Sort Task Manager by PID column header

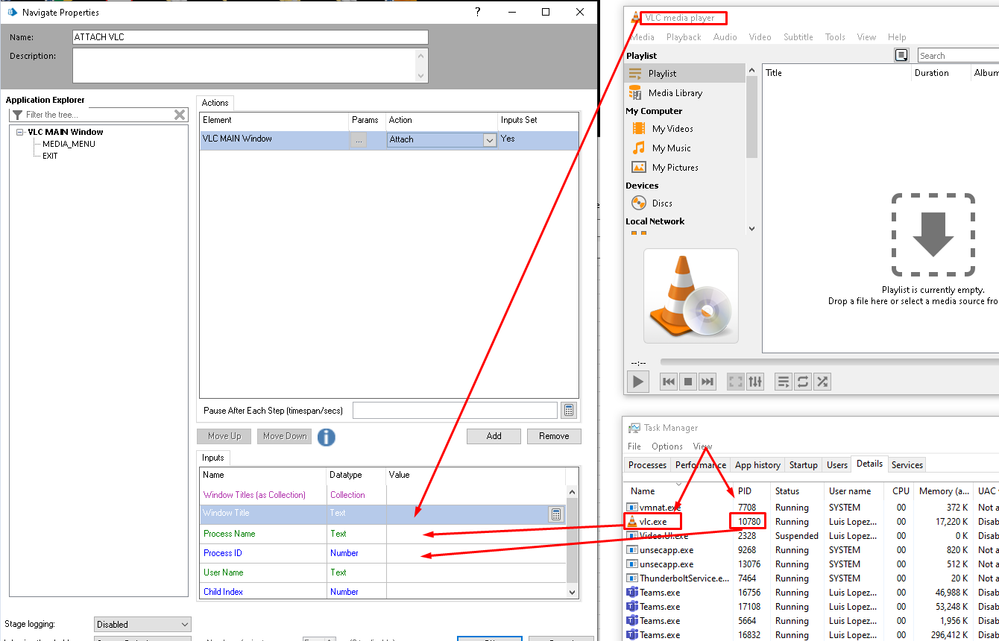pyautogui.click(x=745, y=491)
